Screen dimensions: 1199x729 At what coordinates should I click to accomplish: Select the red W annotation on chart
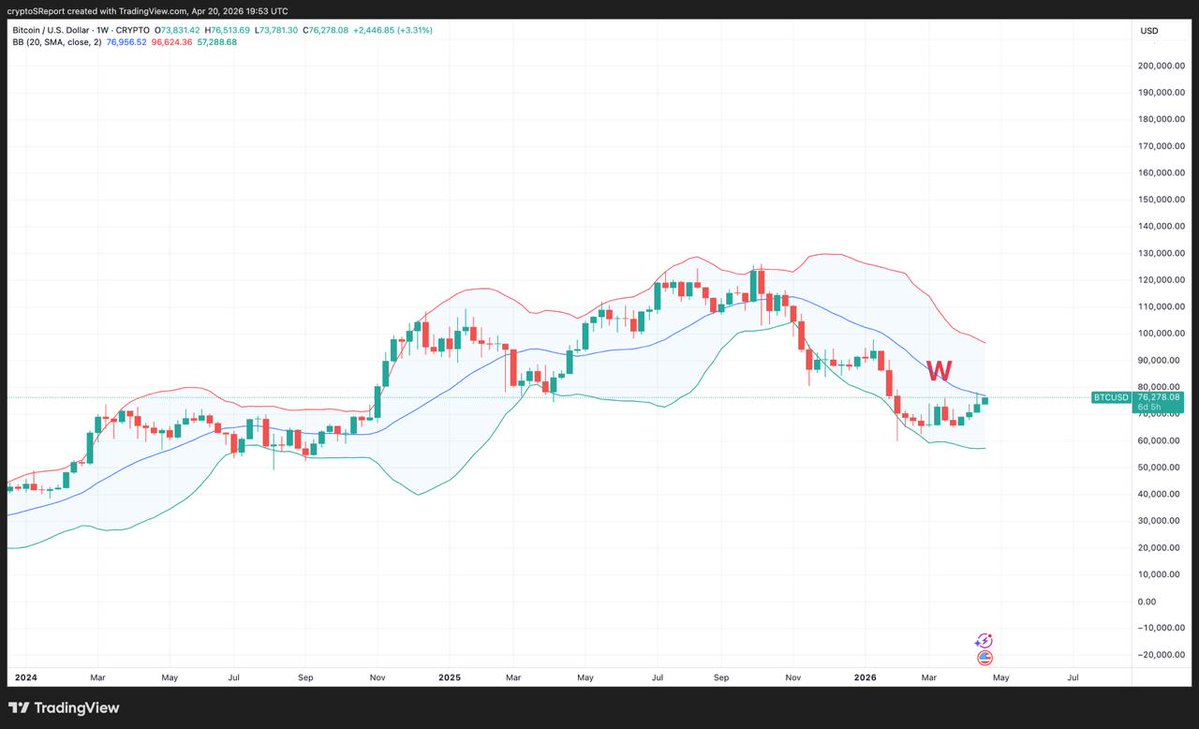[939, 371]
